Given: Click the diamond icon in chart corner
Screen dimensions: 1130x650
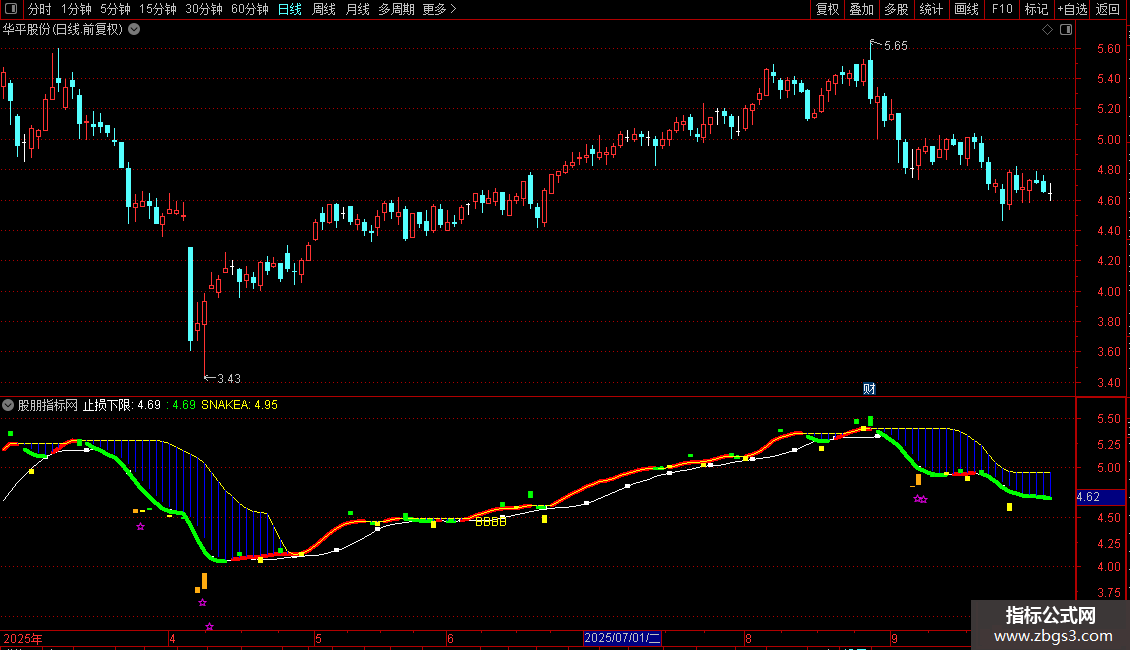Looking at the screenshot, I should coord(1048,30).
